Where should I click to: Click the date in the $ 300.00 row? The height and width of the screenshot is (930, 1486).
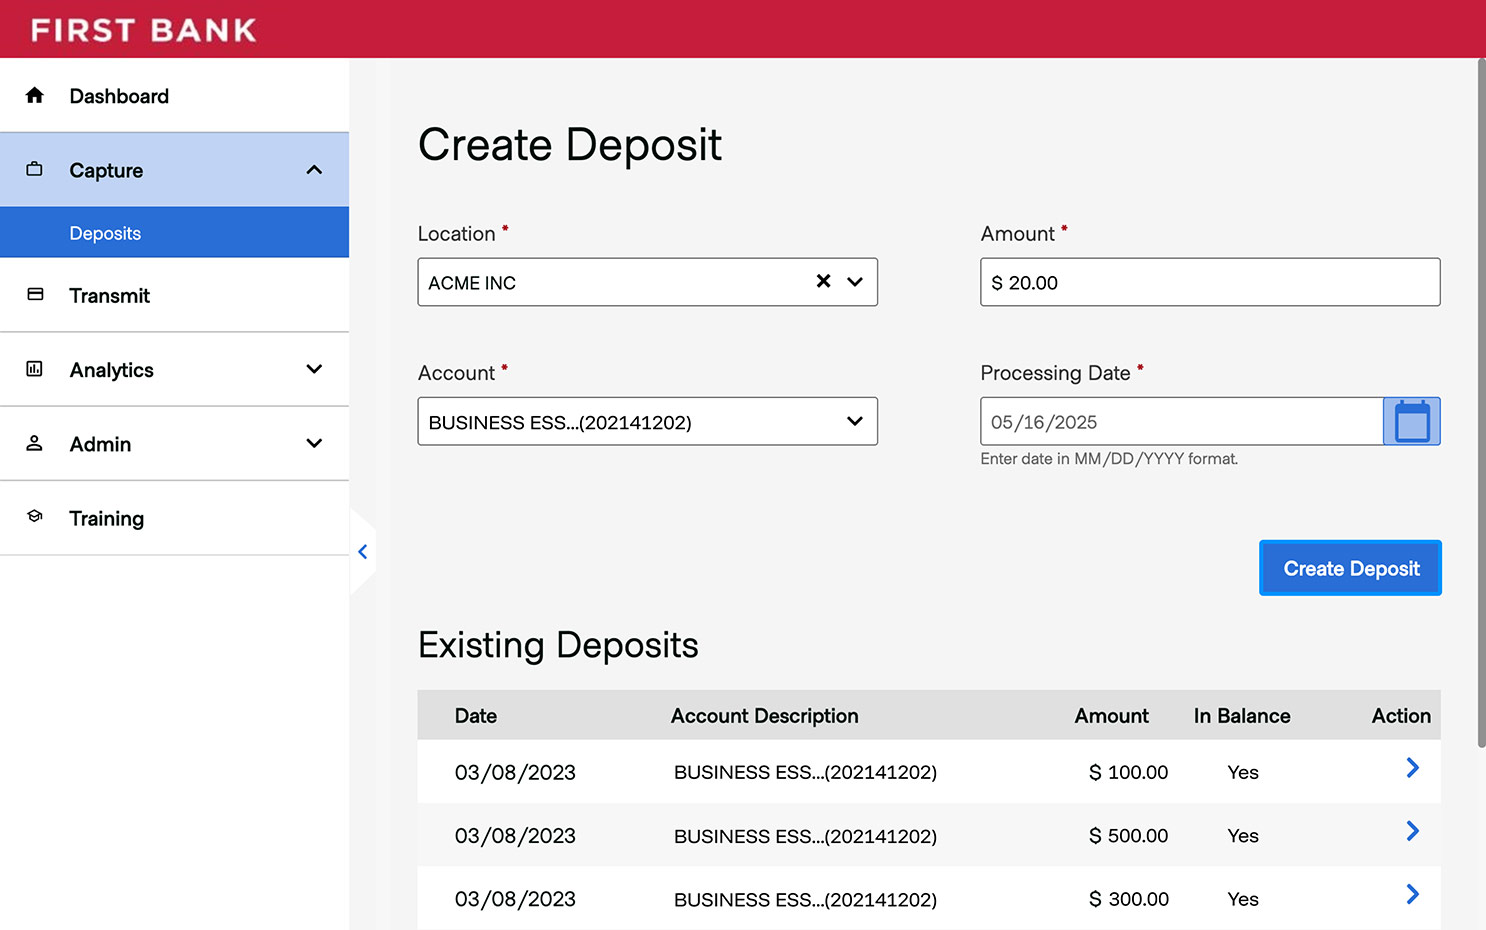515,899
